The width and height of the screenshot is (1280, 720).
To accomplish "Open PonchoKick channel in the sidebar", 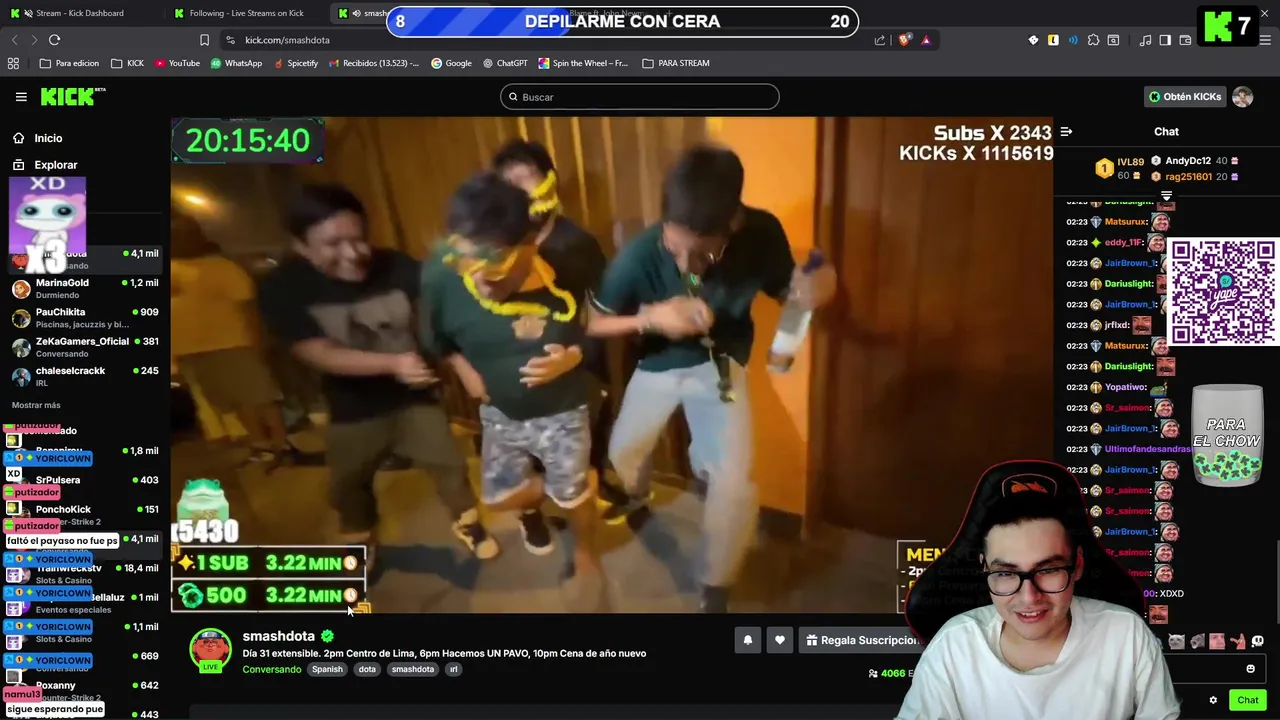I will [85, 514].
